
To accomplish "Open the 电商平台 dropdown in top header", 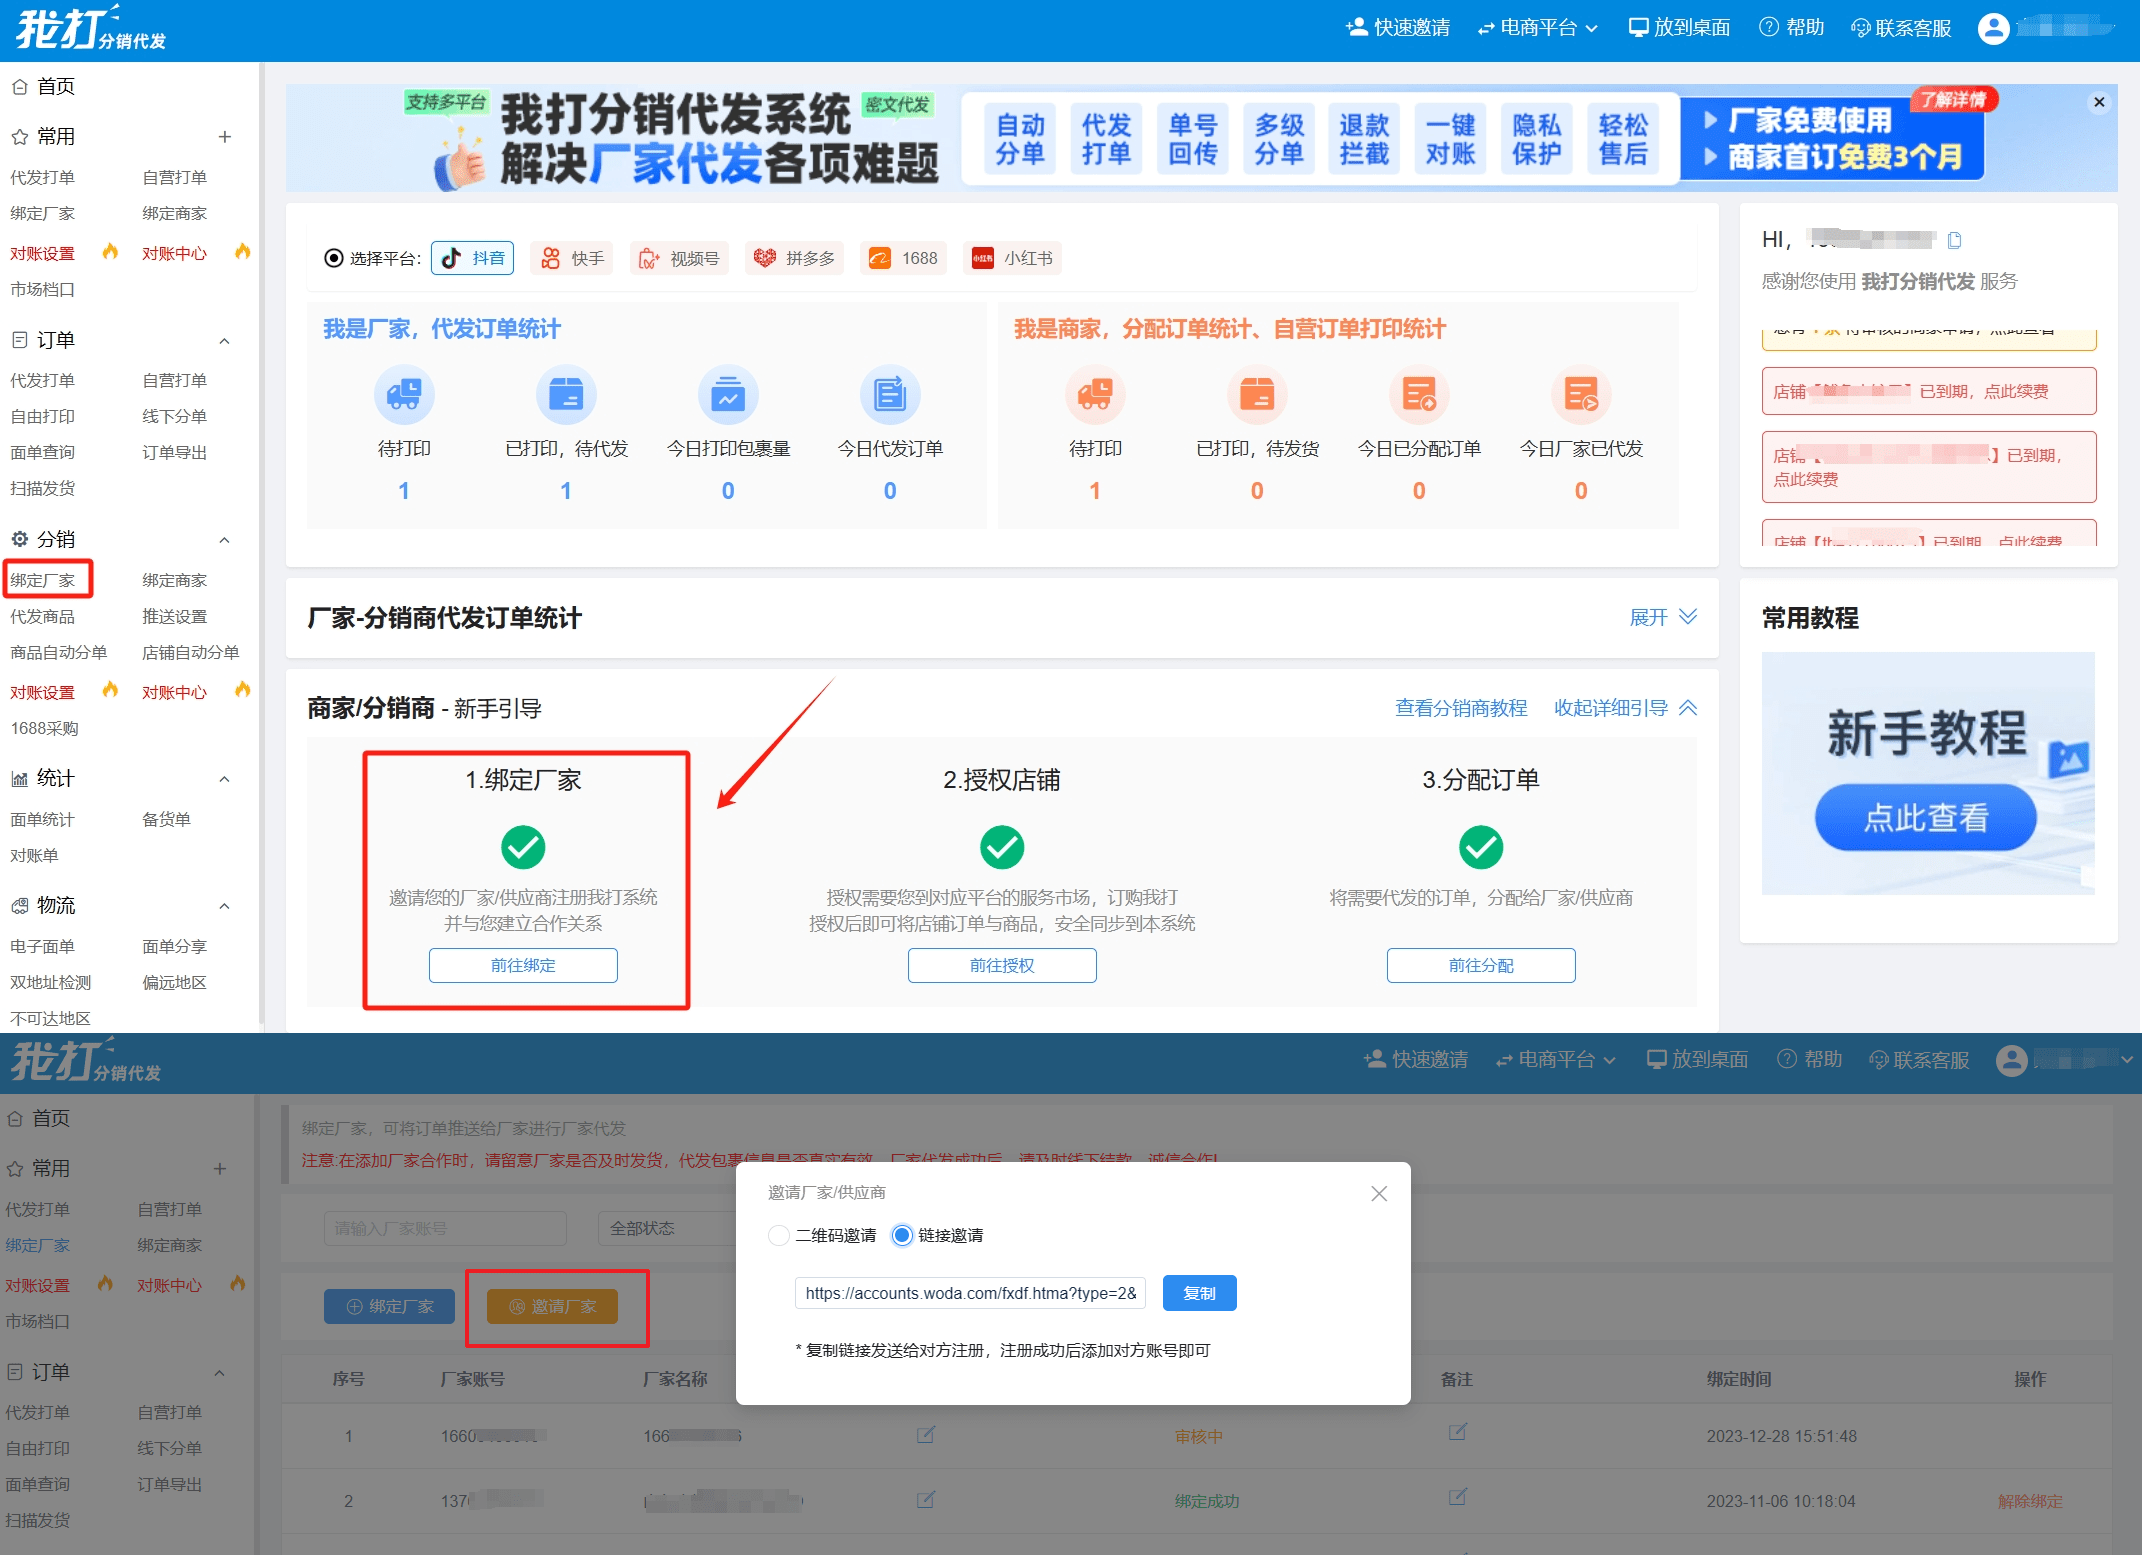I will (x=1537, y=28).
